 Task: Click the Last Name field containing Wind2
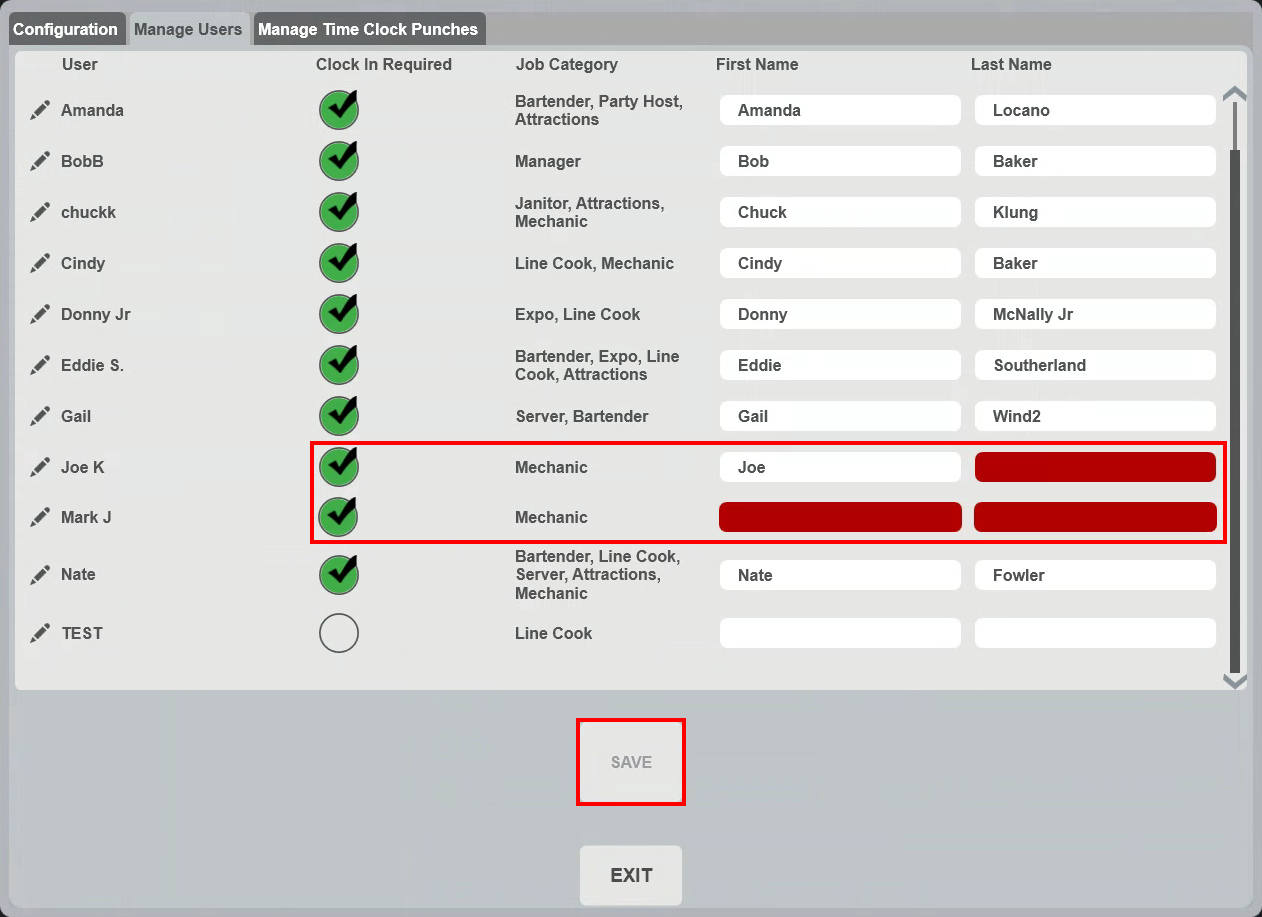pos(1095,416)
